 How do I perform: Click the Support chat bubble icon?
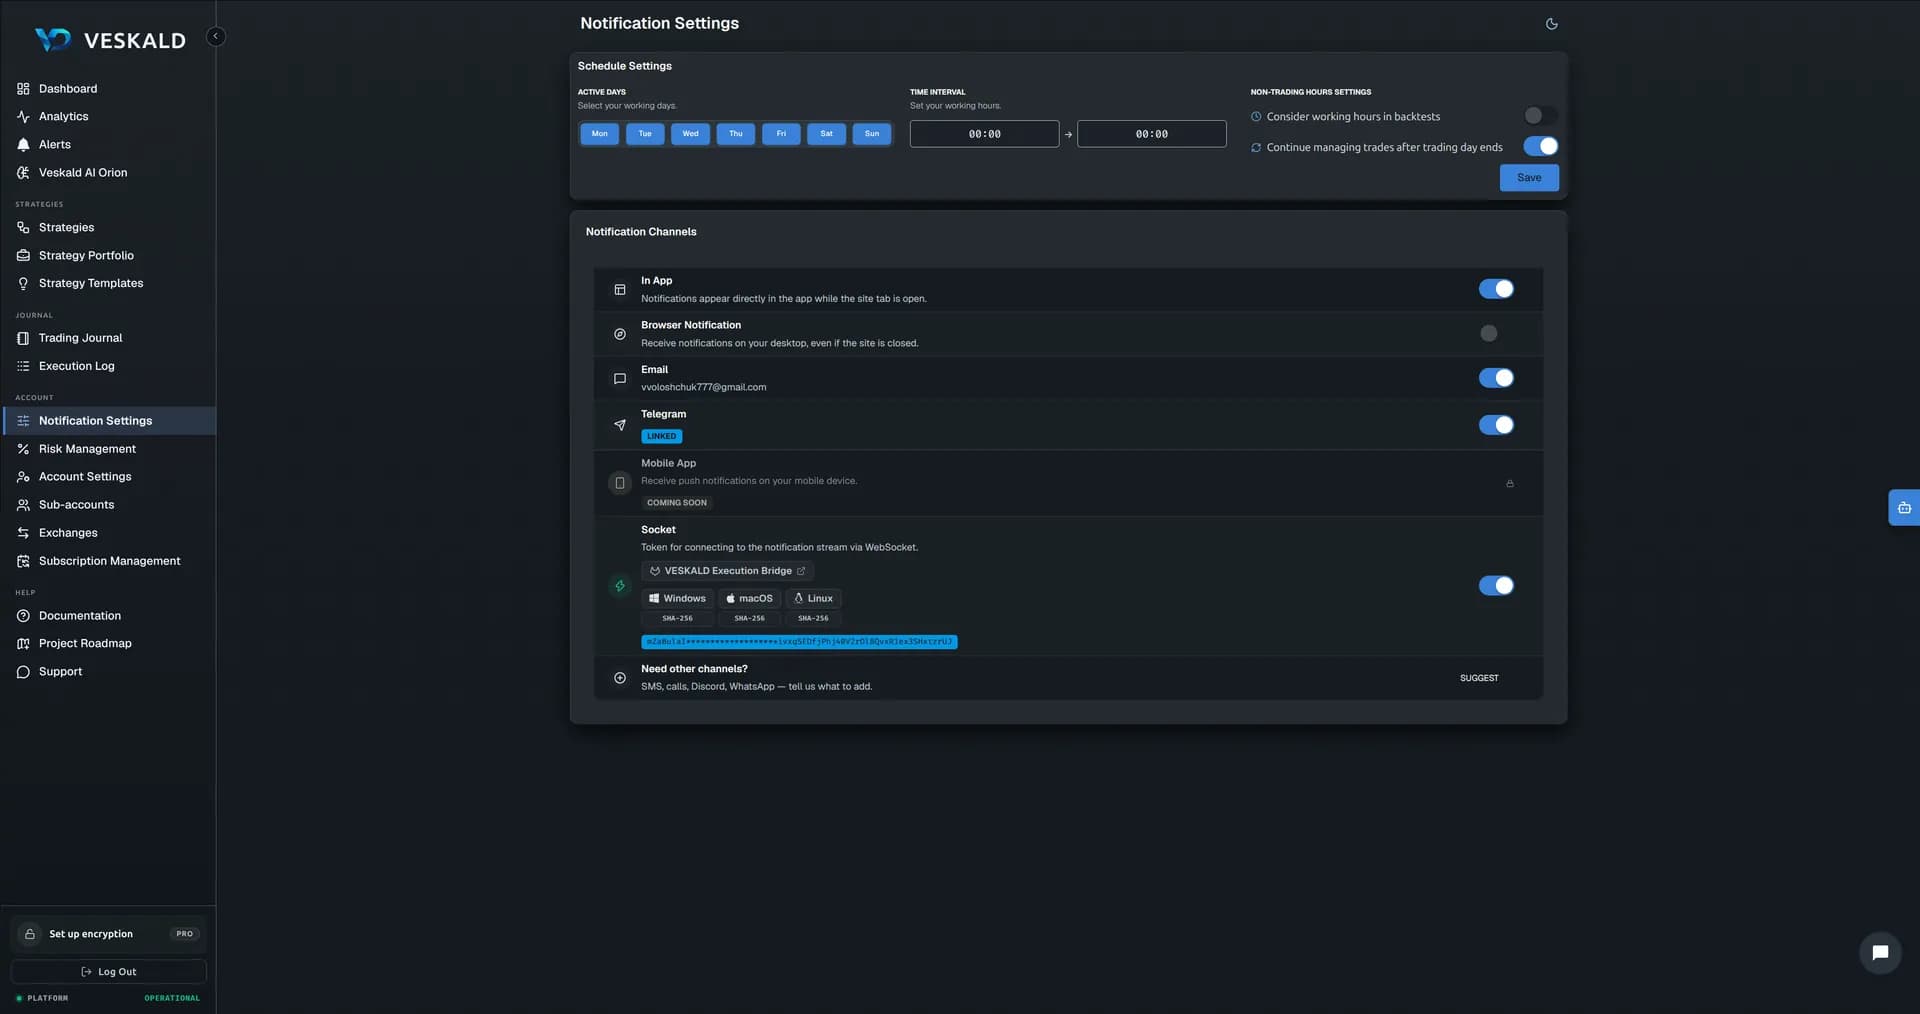click(23, 672)
